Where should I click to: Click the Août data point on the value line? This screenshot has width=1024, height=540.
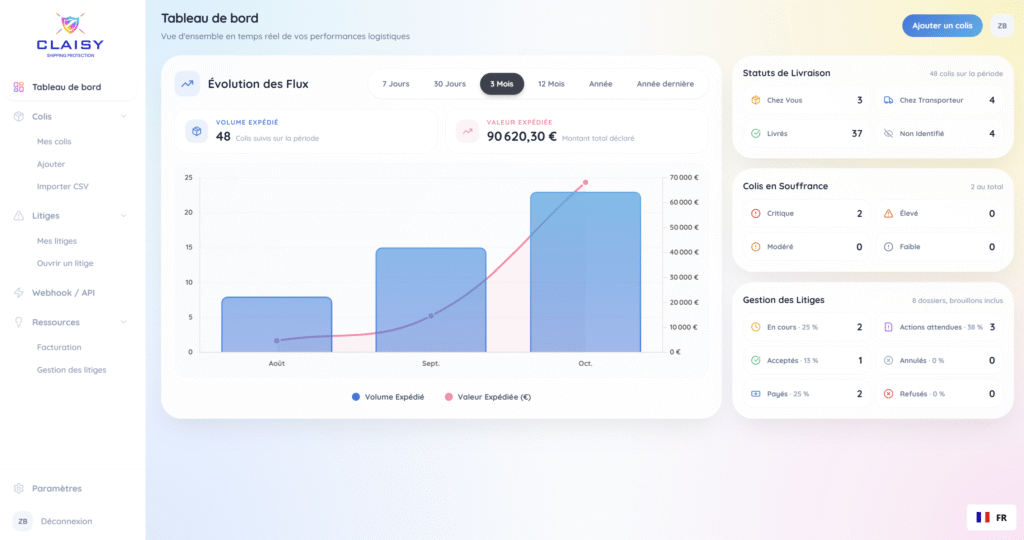pos(277,341)
